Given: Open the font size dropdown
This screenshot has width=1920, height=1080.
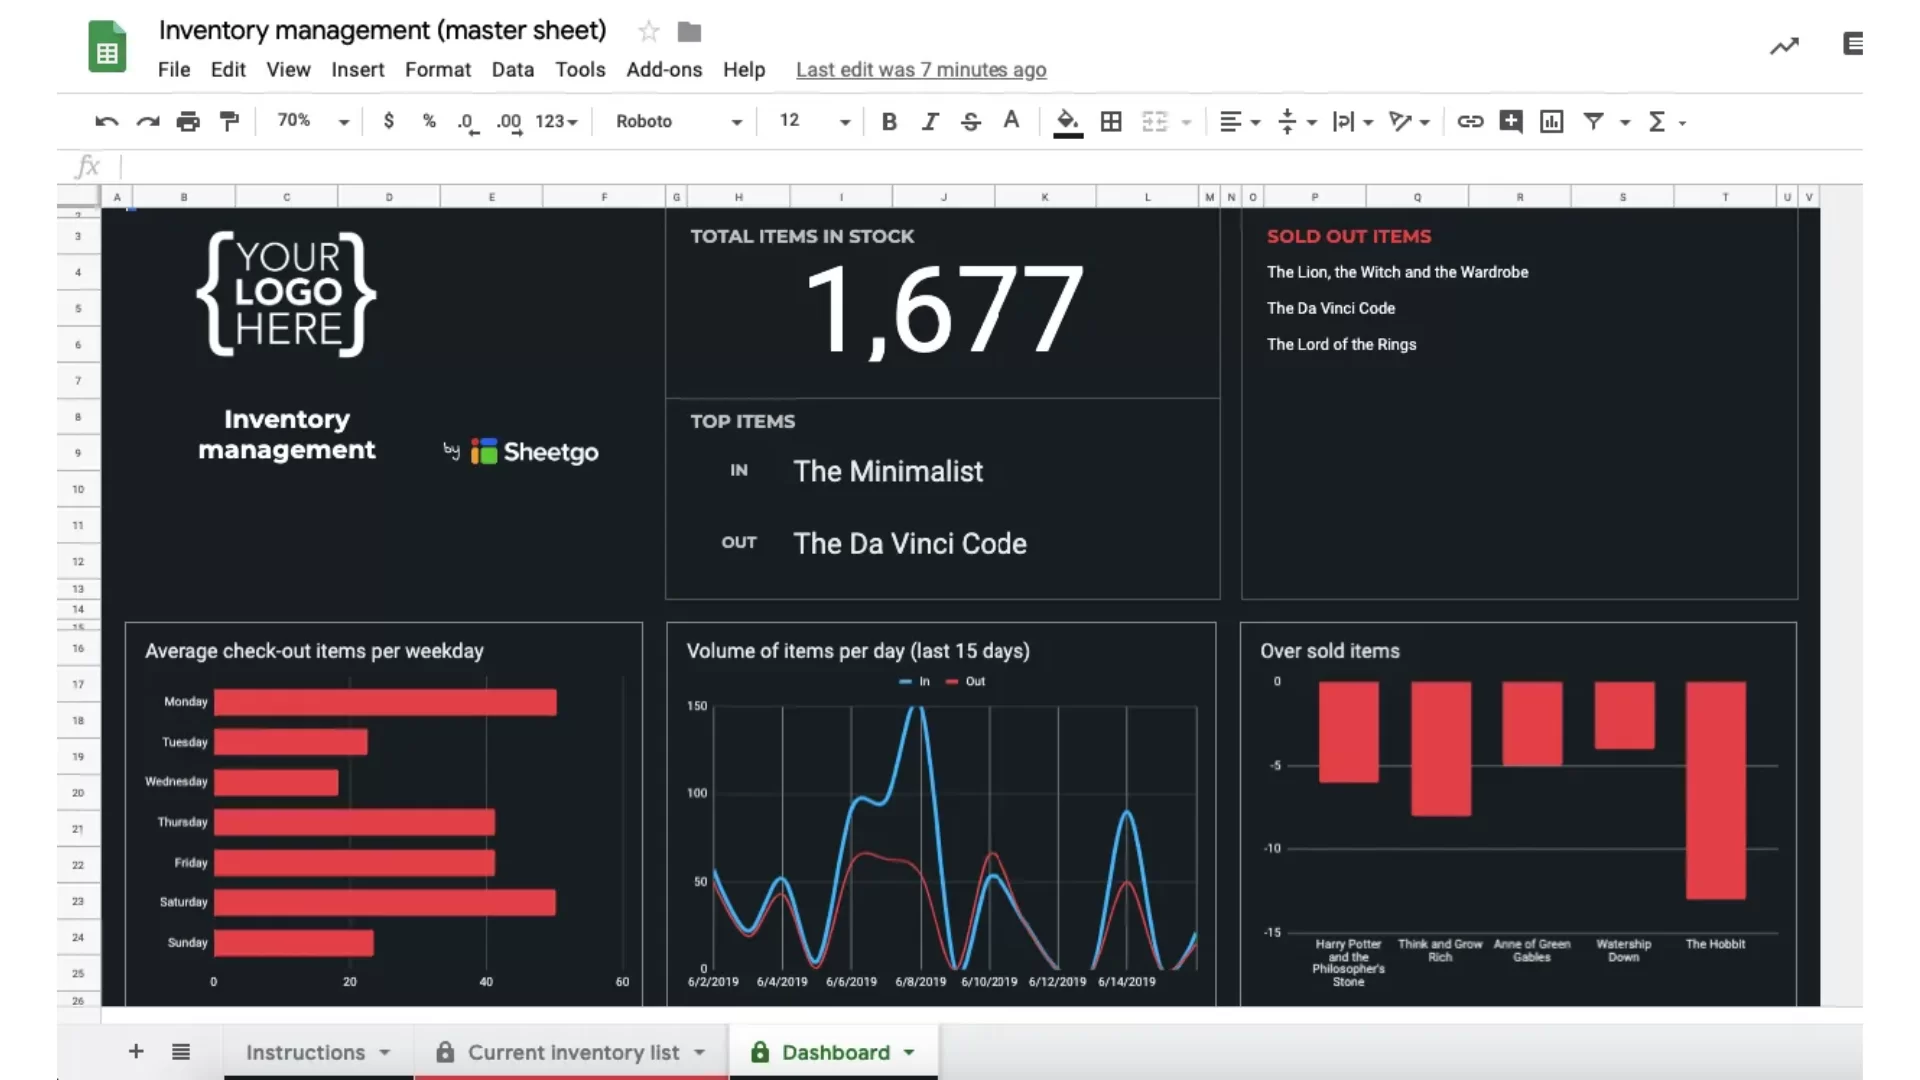Looking at the screenshot, I should [845, 121].
